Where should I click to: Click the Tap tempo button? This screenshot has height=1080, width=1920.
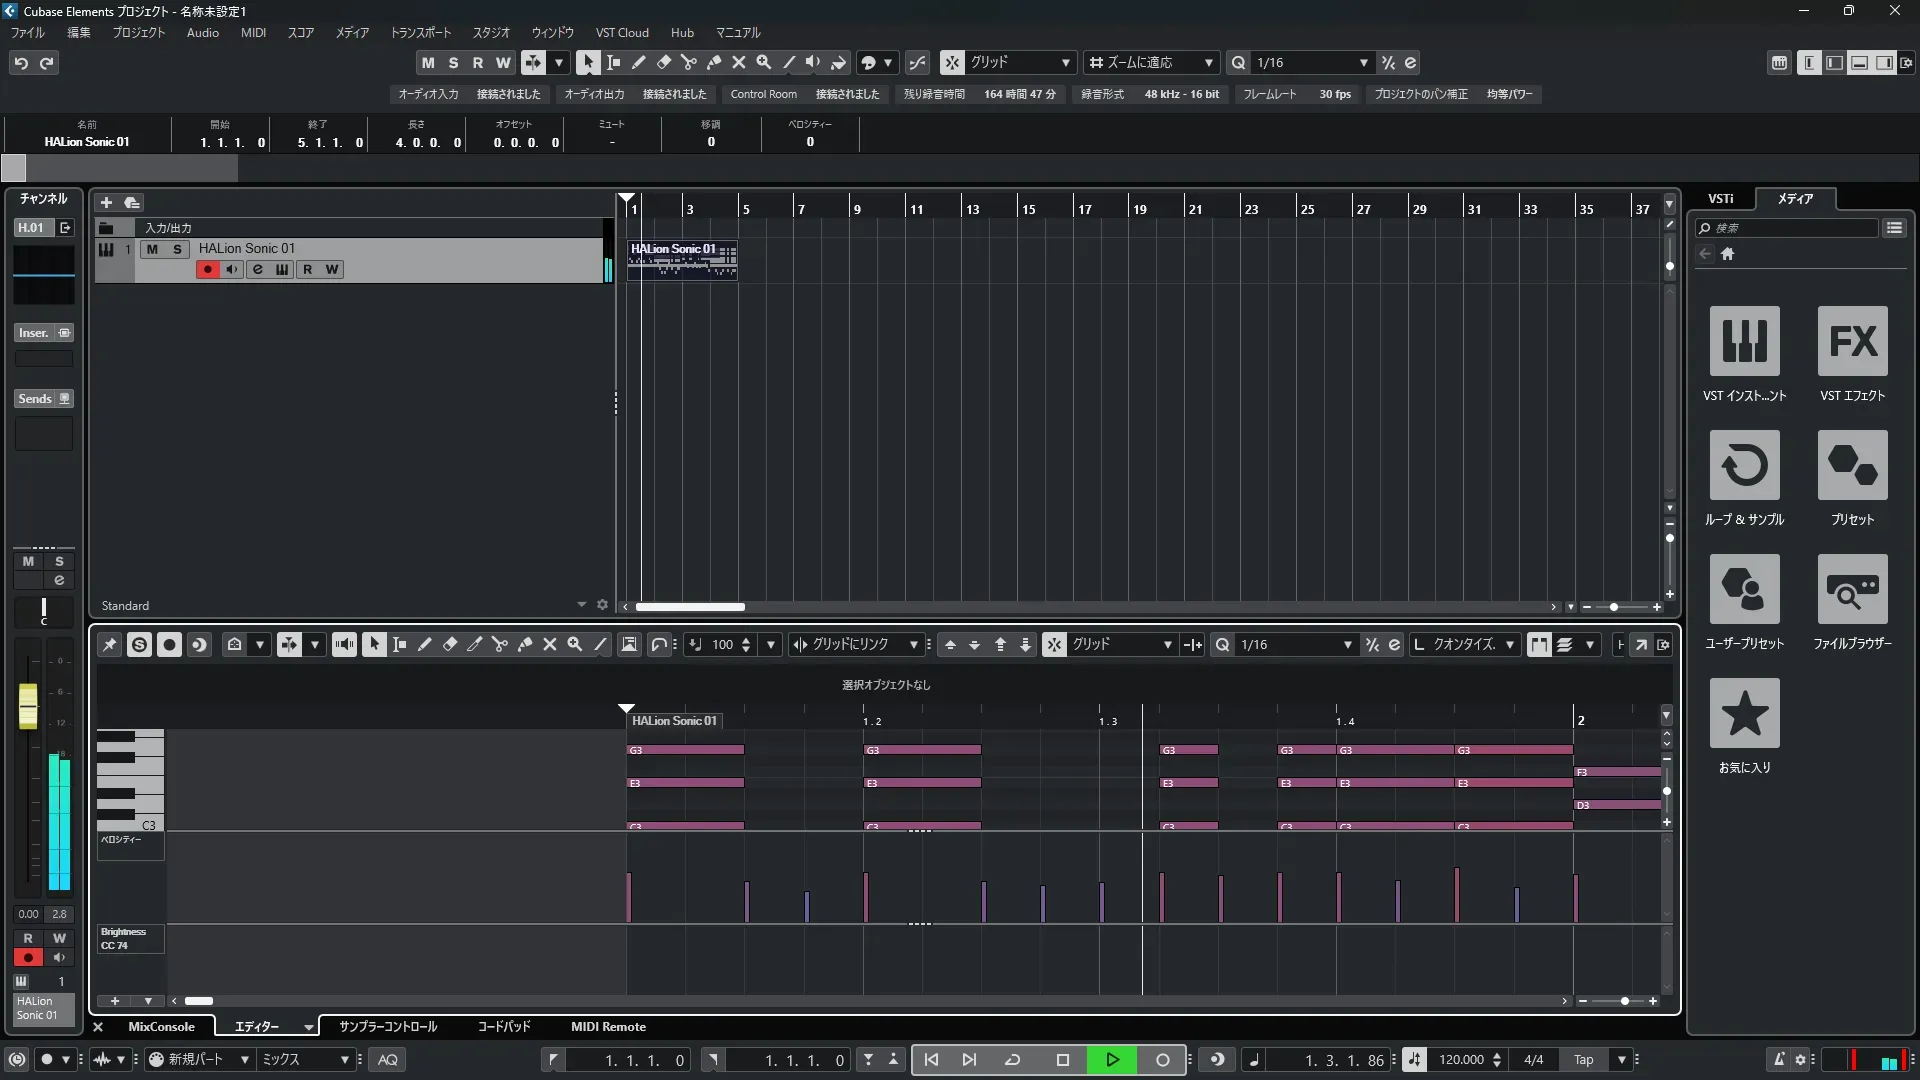[x=1583, y=1060]
